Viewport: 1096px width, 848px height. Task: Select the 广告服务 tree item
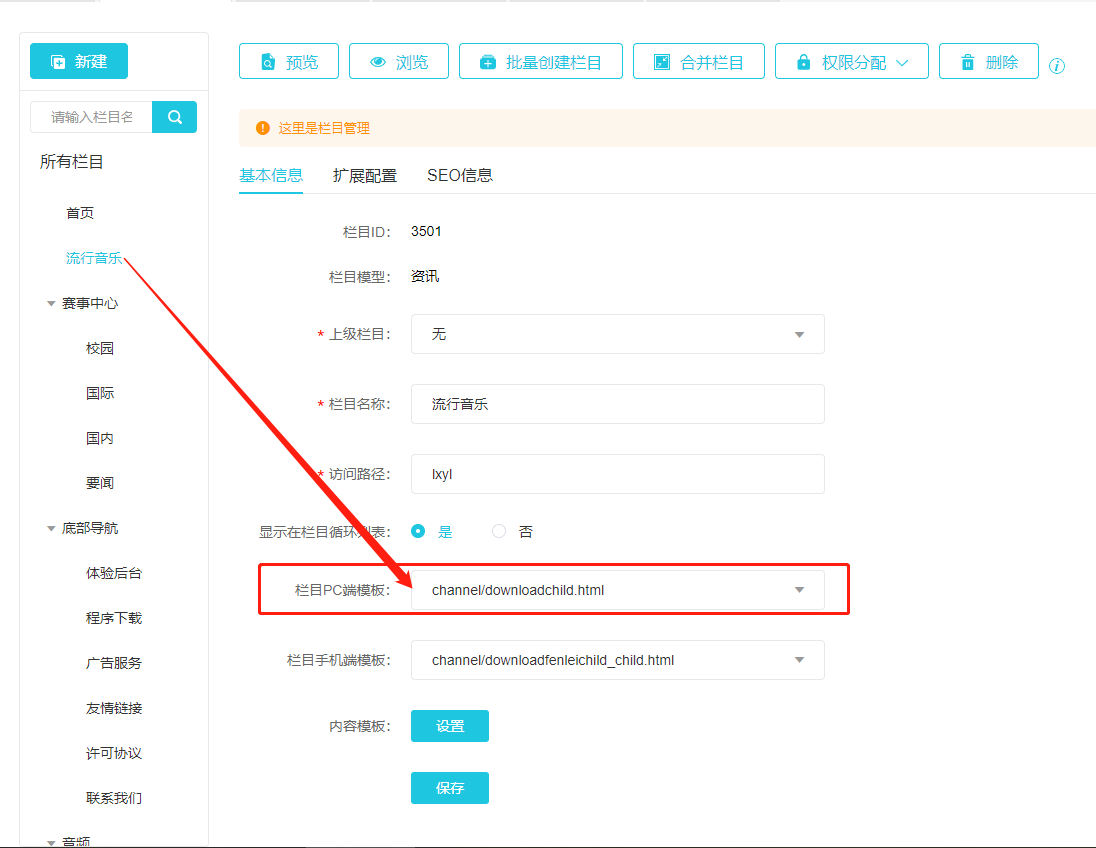click(114, 663)
